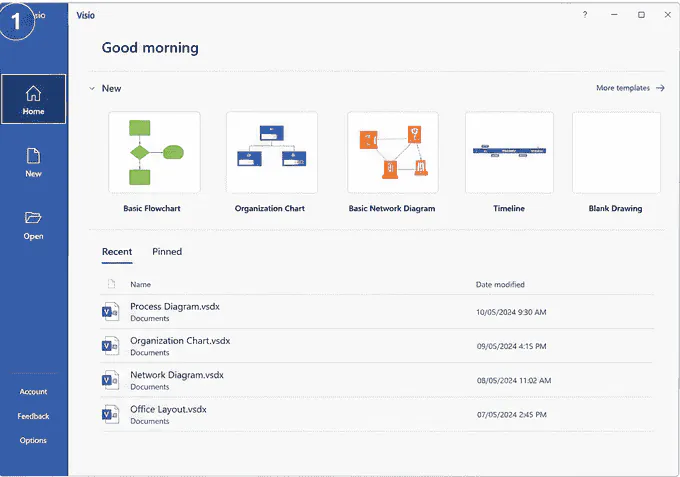Click the Timeline label text
Screen dimensions: 680x477
click(509, 209)
